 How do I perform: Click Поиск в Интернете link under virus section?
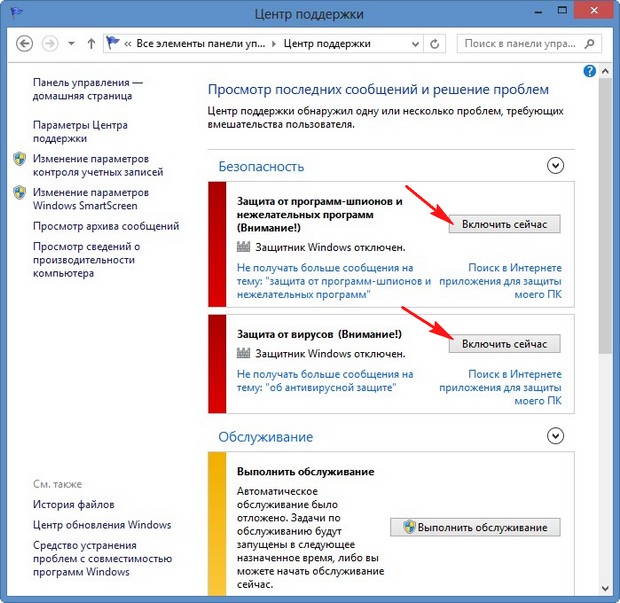pos(500,388)
